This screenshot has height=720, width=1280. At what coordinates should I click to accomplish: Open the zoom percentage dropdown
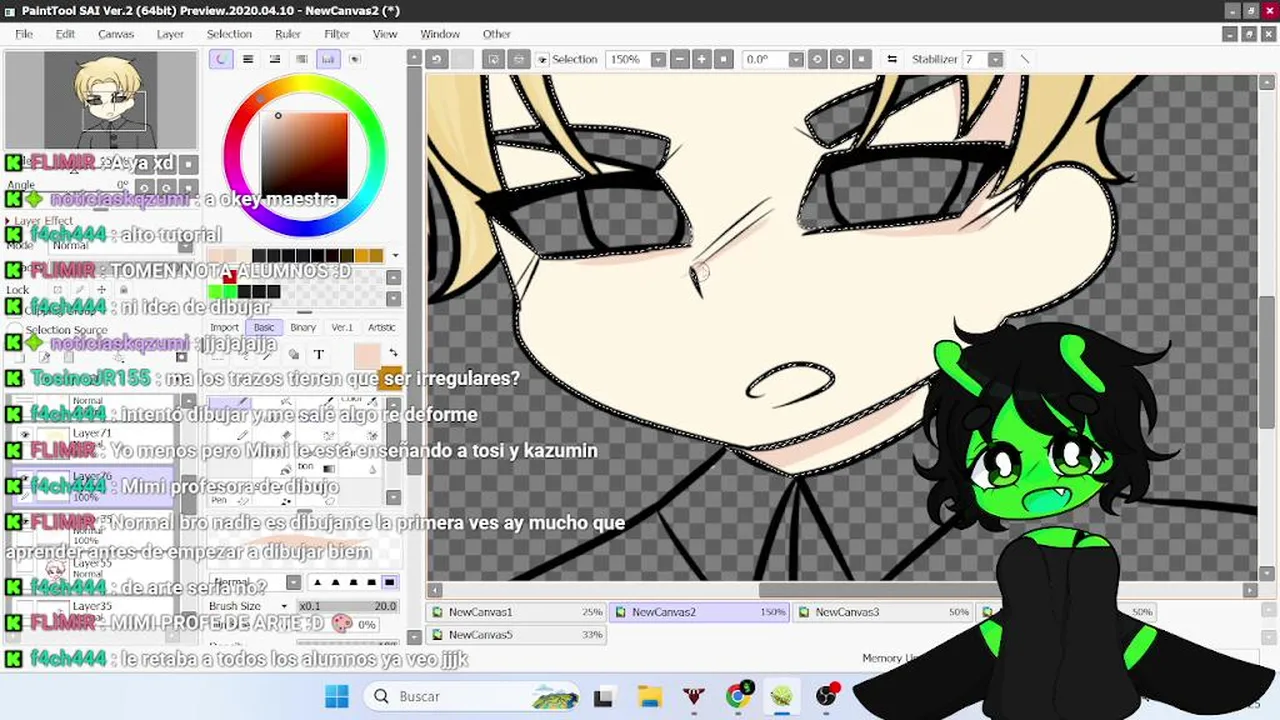point(658,59)
